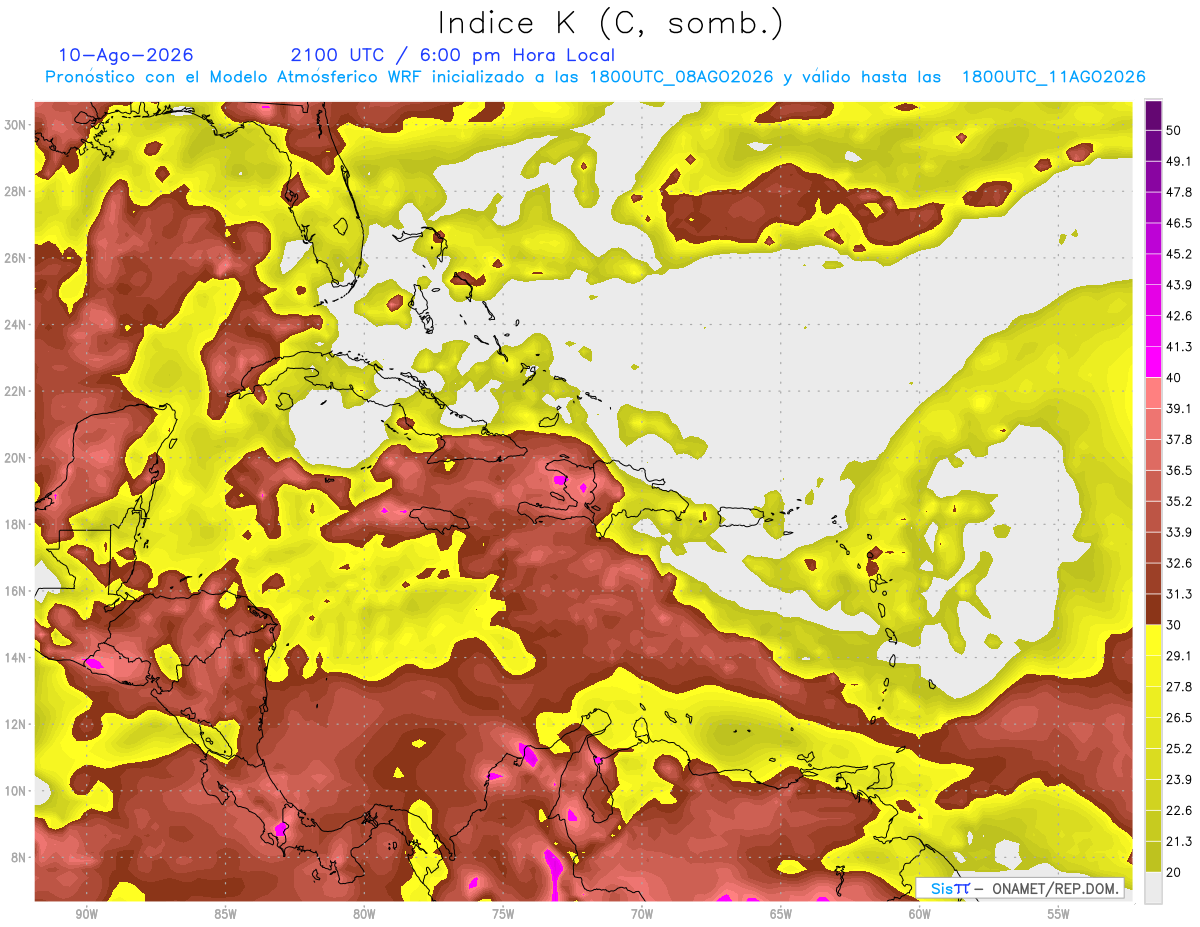This screenshot has width=1200, height=927.
Task: Click the colorbar value 37.8
Action: coord(1178,439)
